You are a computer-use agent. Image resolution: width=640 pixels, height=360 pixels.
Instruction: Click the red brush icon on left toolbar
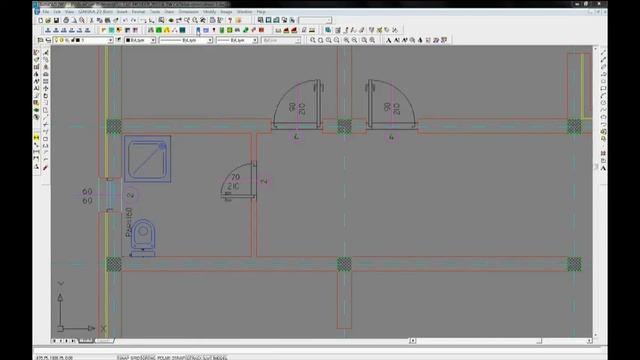click(45, 168)
